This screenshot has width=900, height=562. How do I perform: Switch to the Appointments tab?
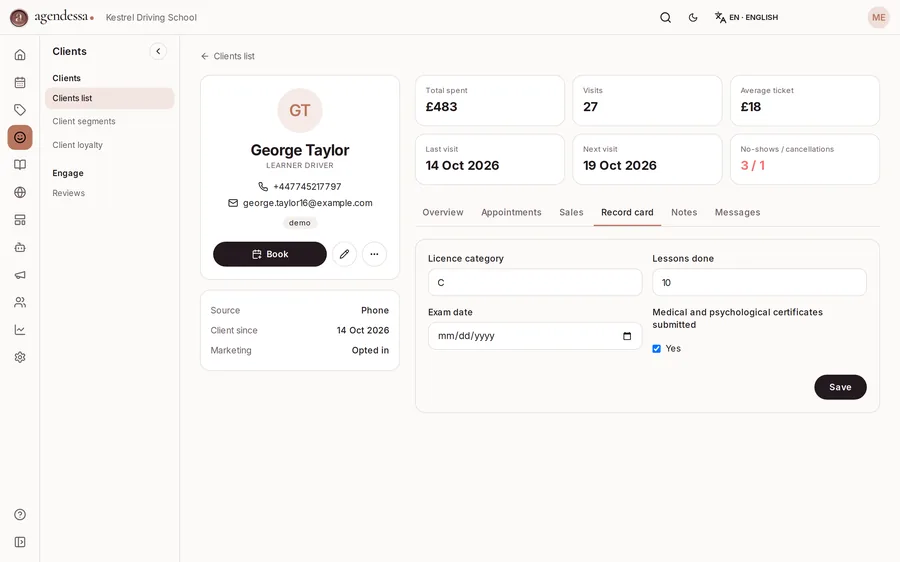coord(511,212)
